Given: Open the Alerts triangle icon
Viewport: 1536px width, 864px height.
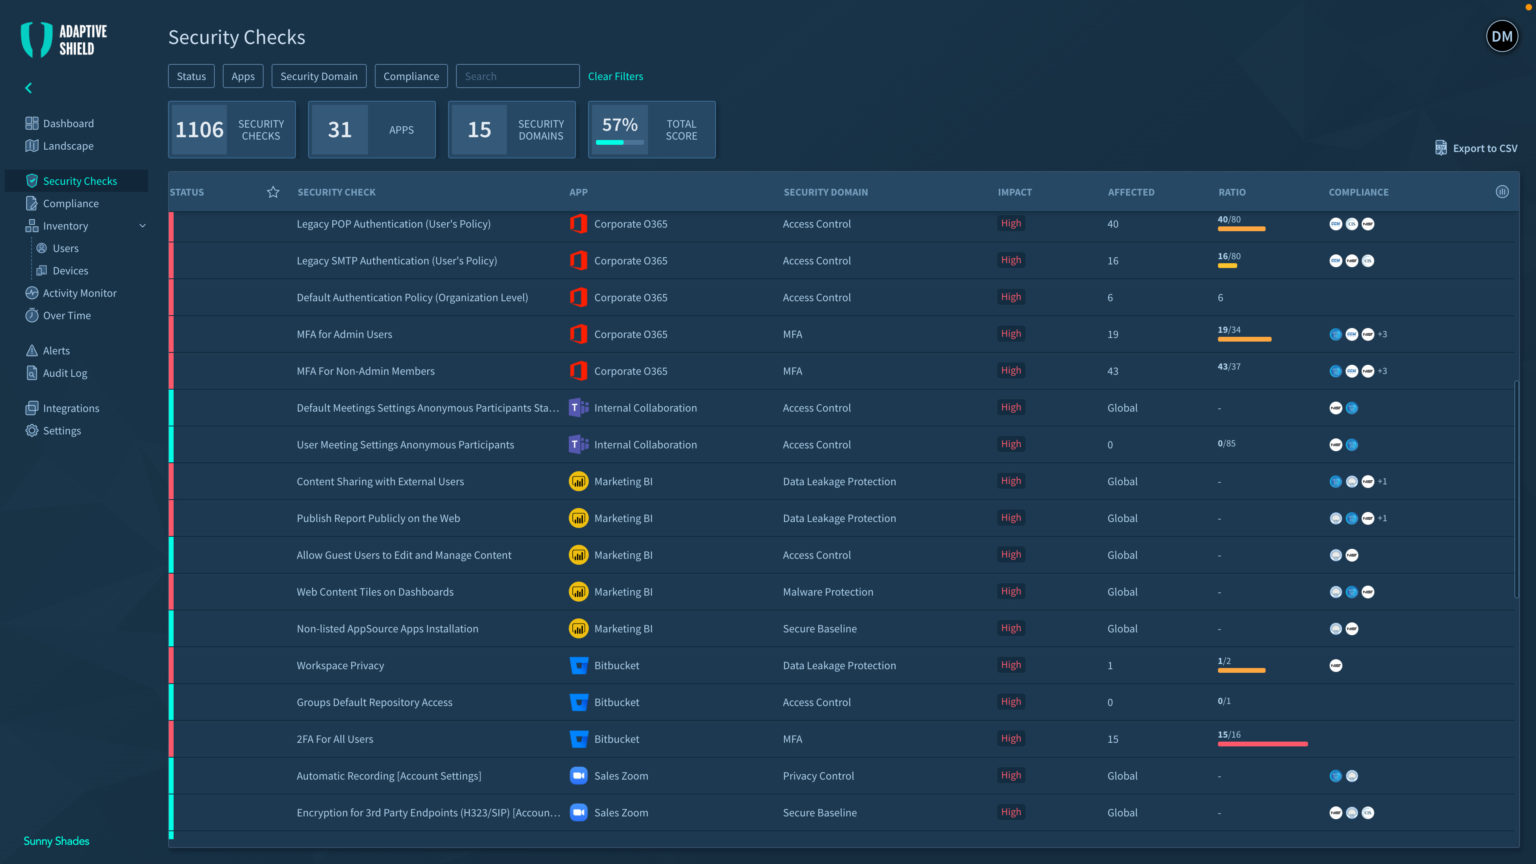Looking at the screenshot, I should 32,350.
